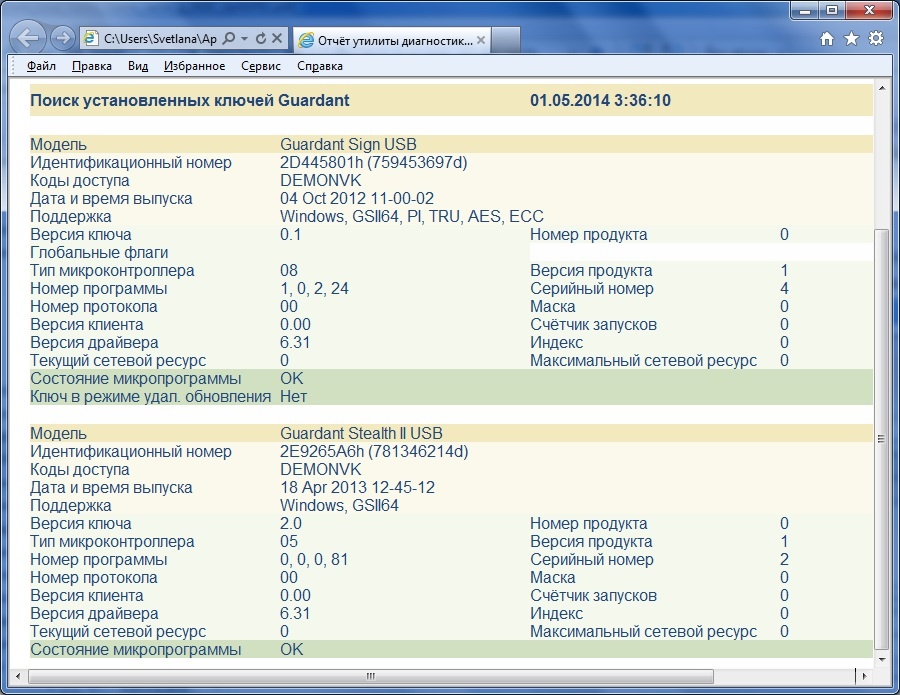Select the Отчёт утилиты диагностики tab

(x=394, y=40)
